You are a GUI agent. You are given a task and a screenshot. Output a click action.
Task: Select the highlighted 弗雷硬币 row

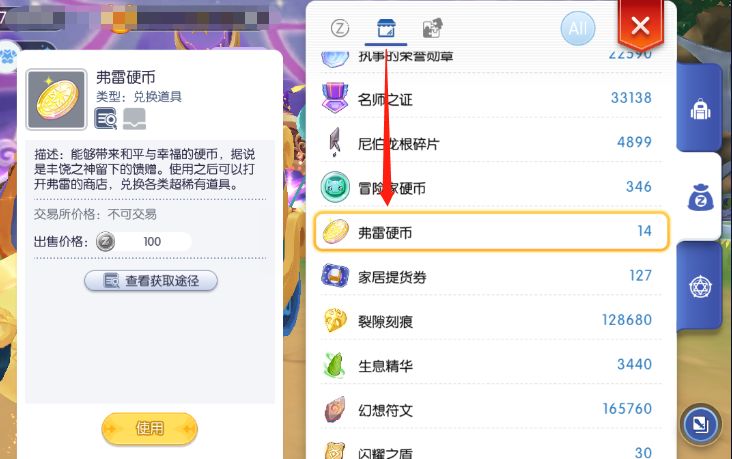point(492,232)
